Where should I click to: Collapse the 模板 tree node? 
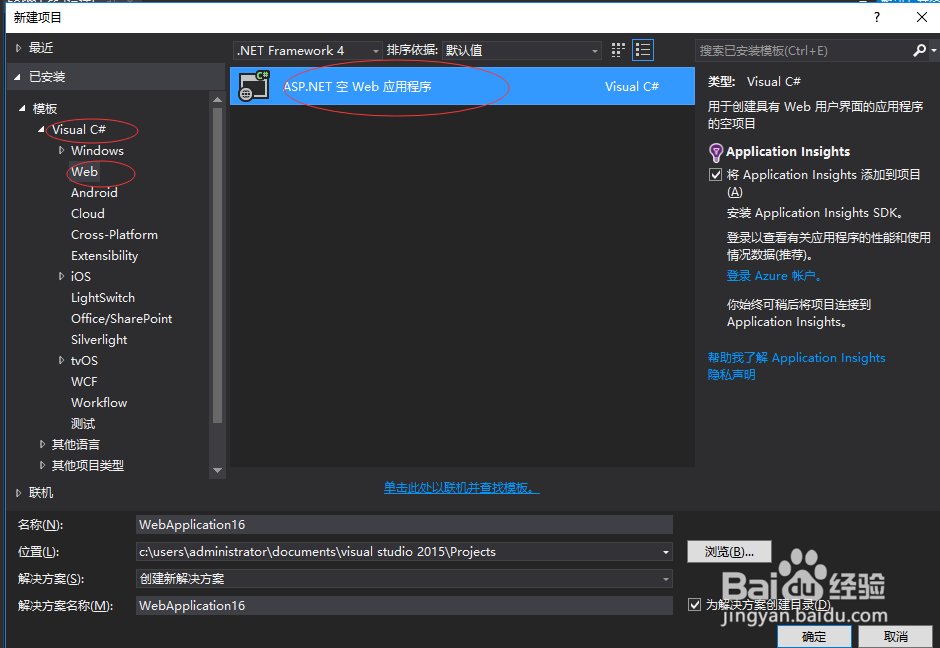click(22, 108)
